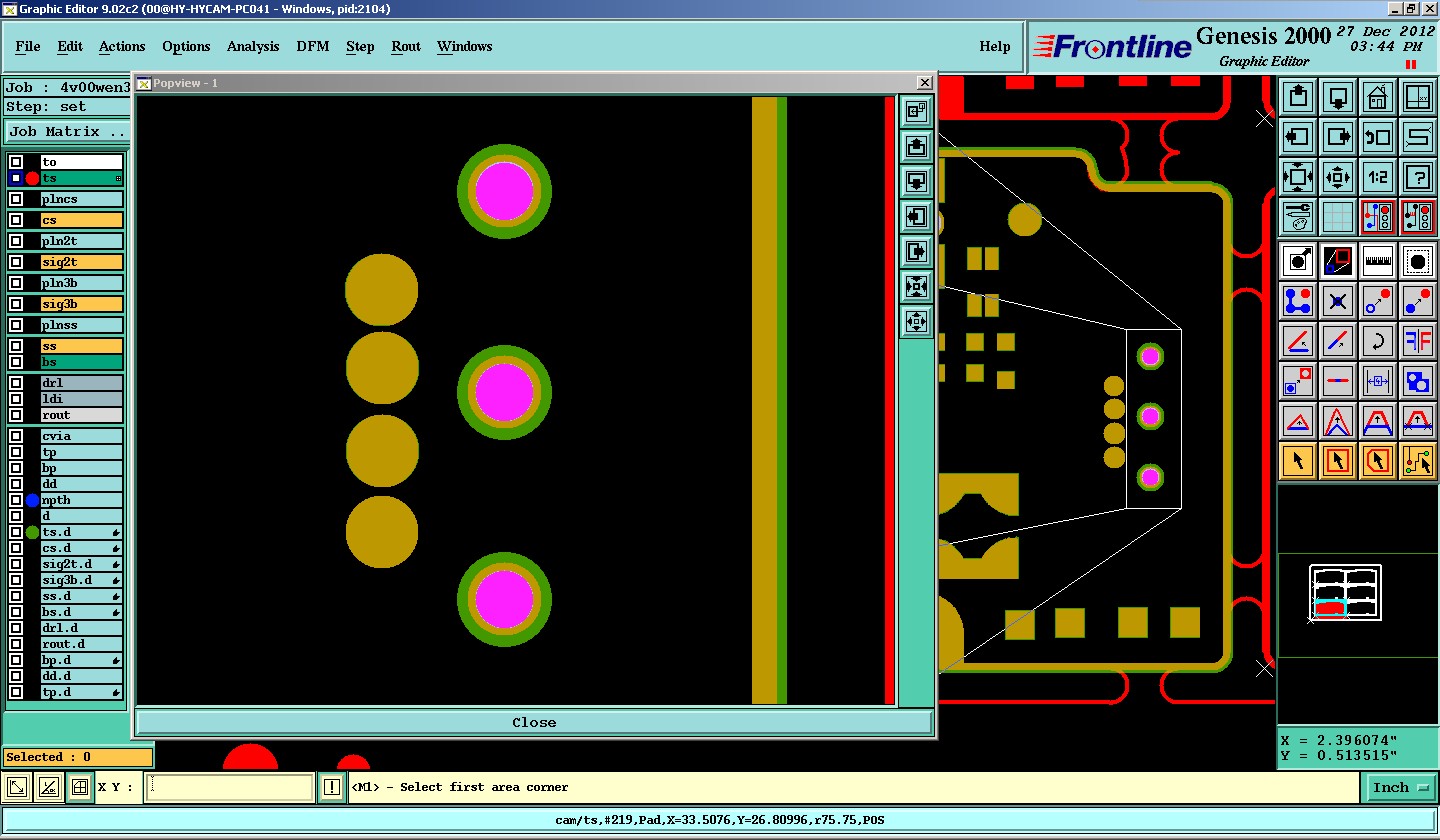Toggle the grid display icon

pyautogui.click(x=1338, y=217)
